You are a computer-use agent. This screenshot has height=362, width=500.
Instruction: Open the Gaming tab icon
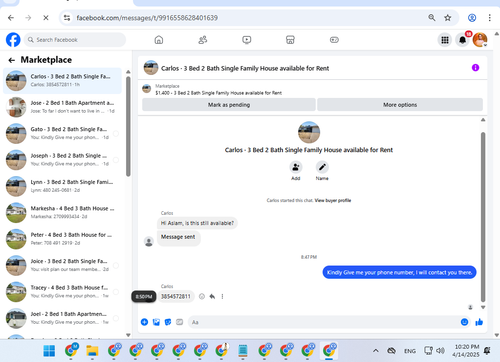point(334,40)
